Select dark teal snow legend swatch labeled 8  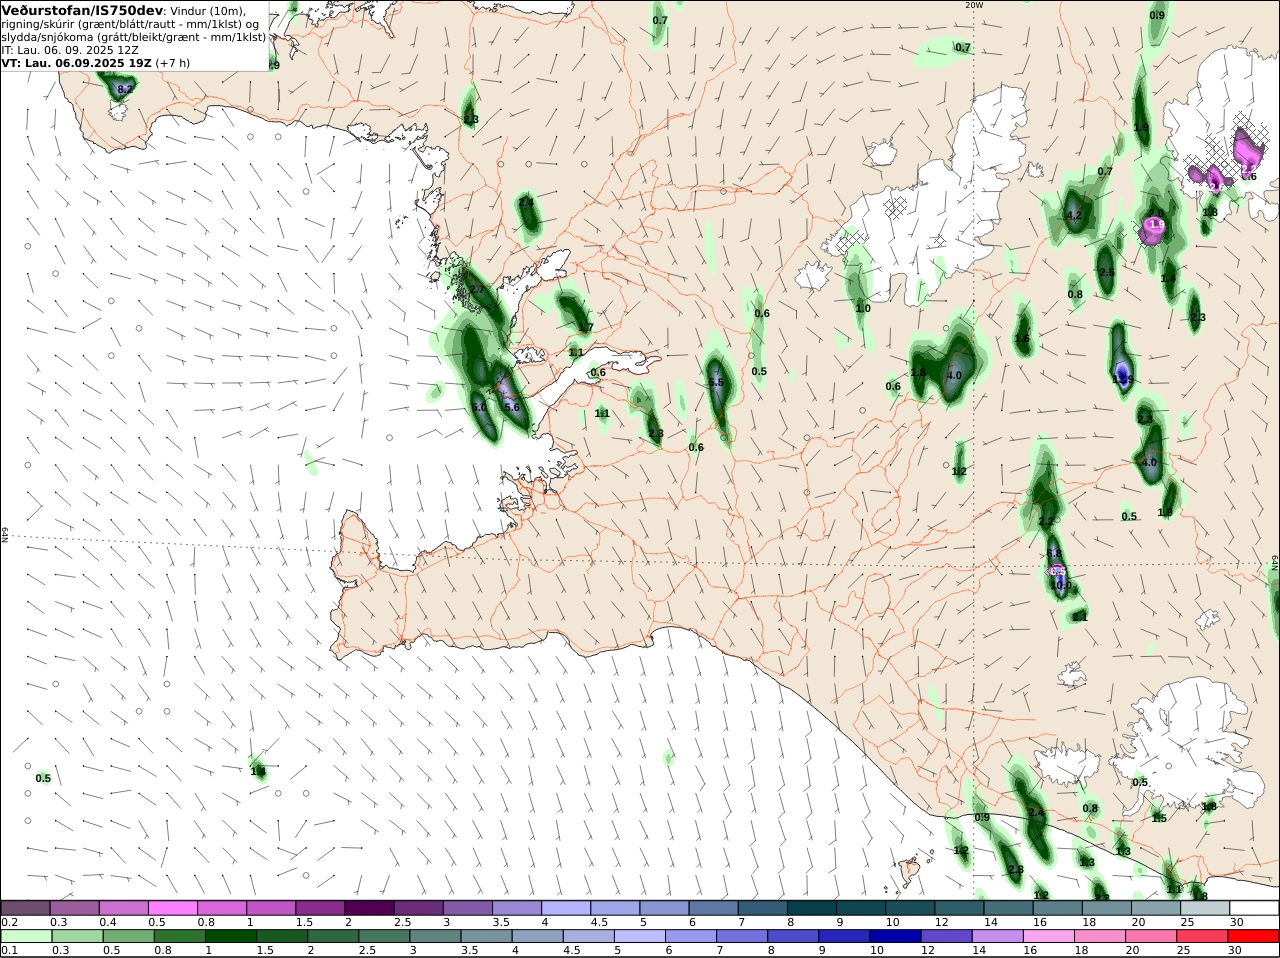(811, 907)
